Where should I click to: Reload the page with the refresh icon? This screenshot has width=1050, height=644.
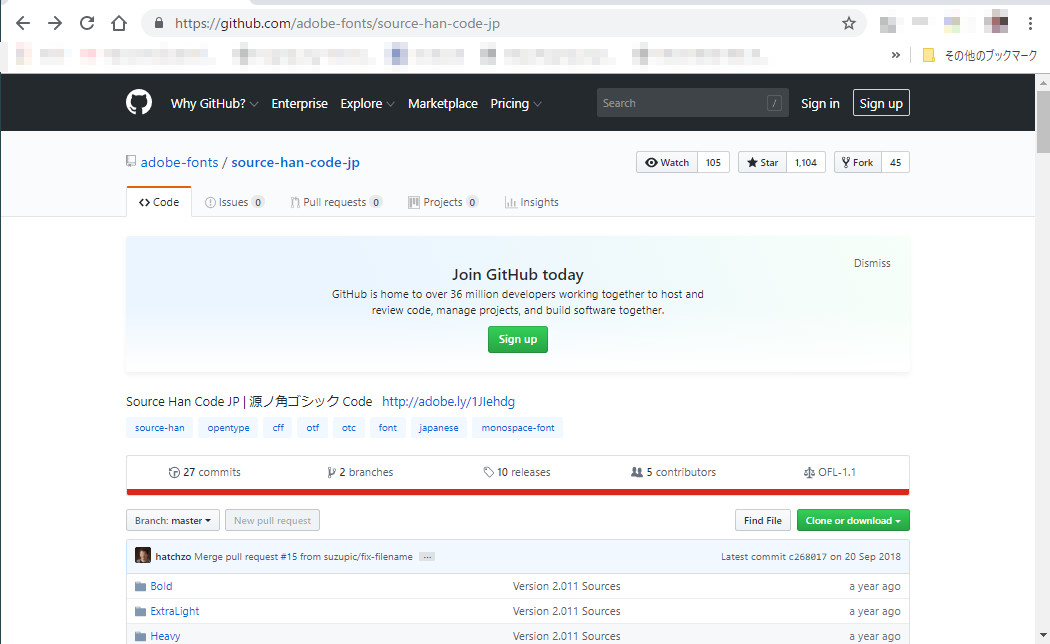(87, 23)
